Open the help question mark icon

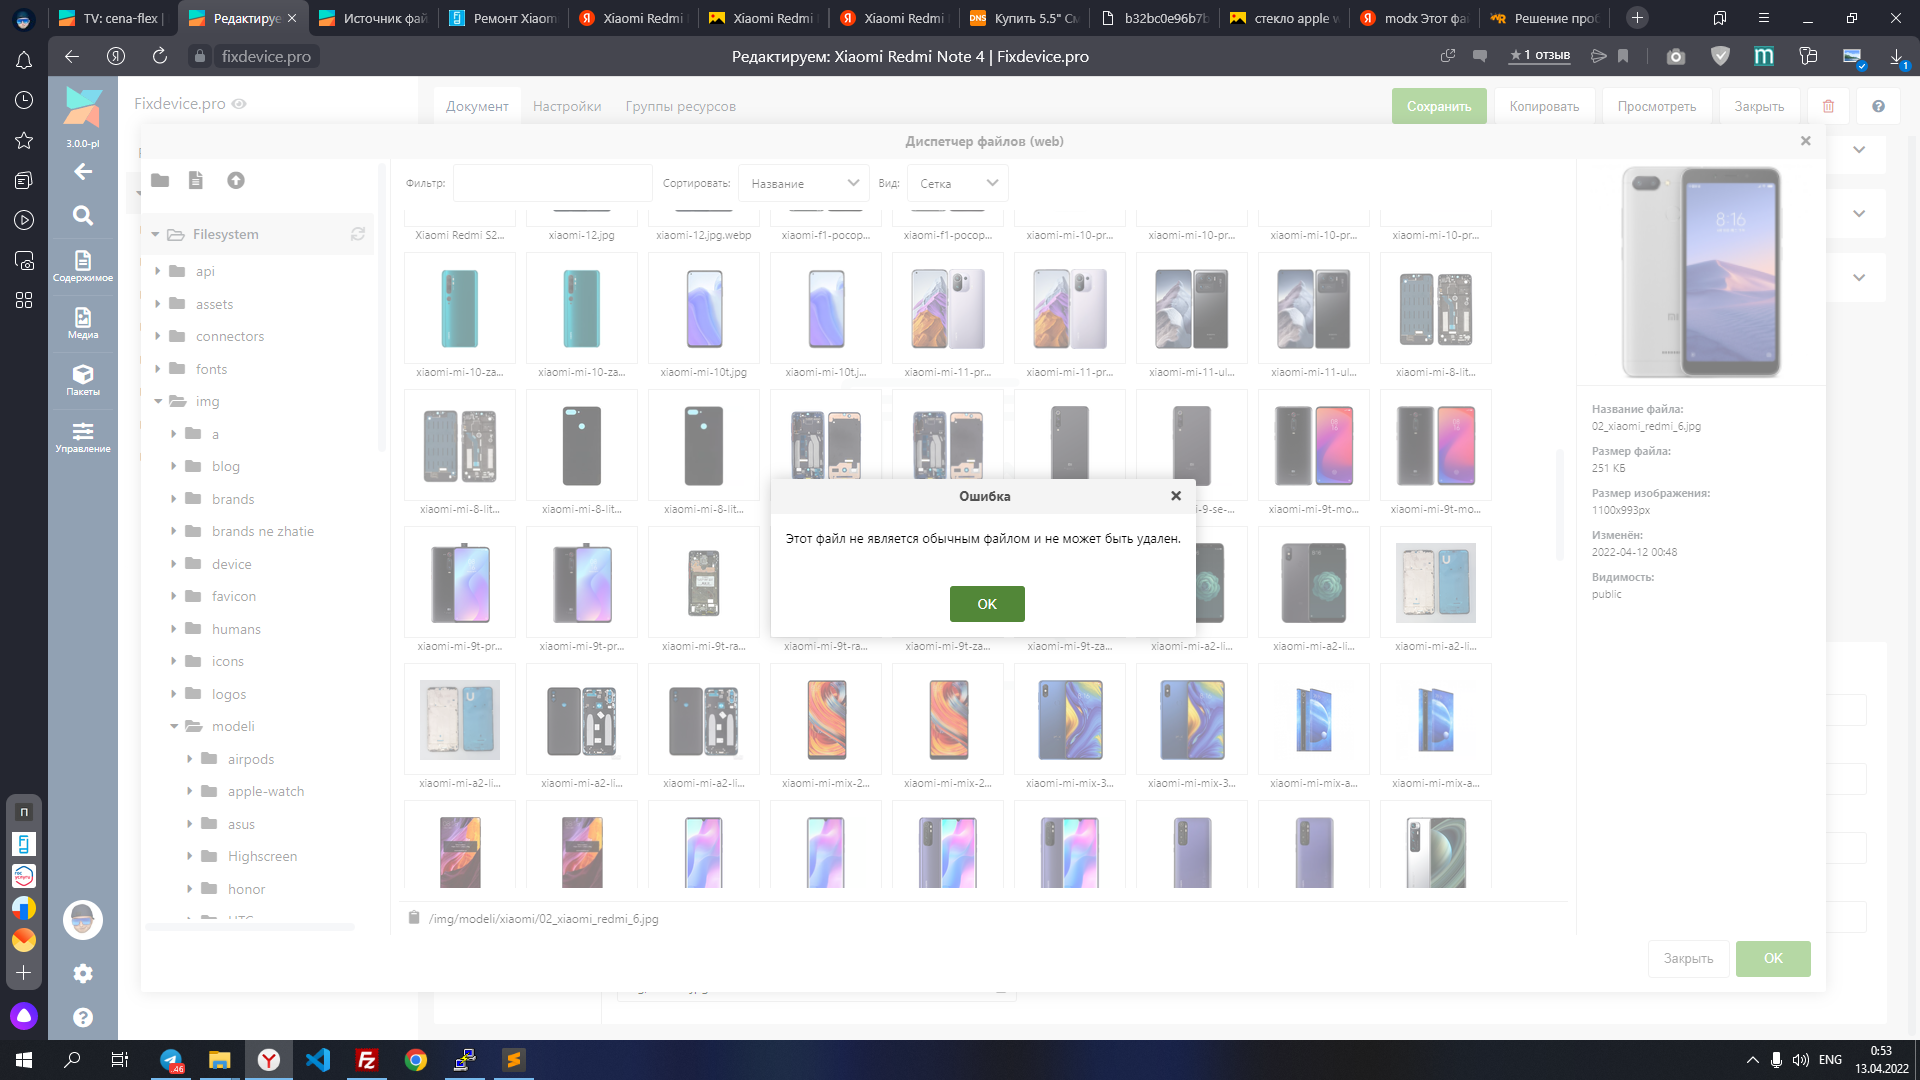click(1878, 106)
